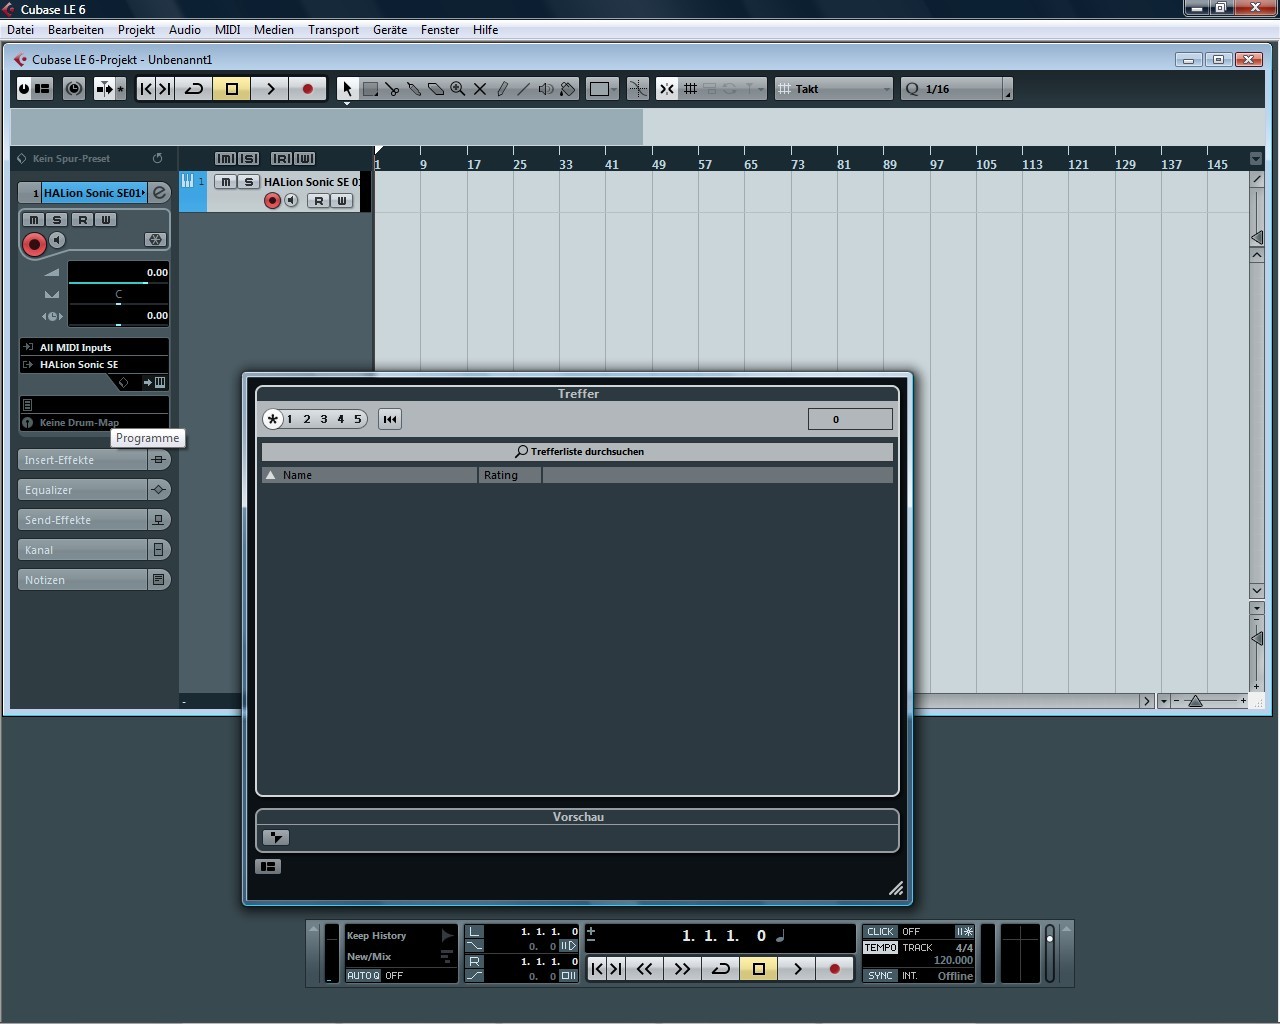Image resolution: width=1280 pixels, height=1024 pixels.
Task: Toggle the Inspector's large Record Enable button
Action: 34,243
